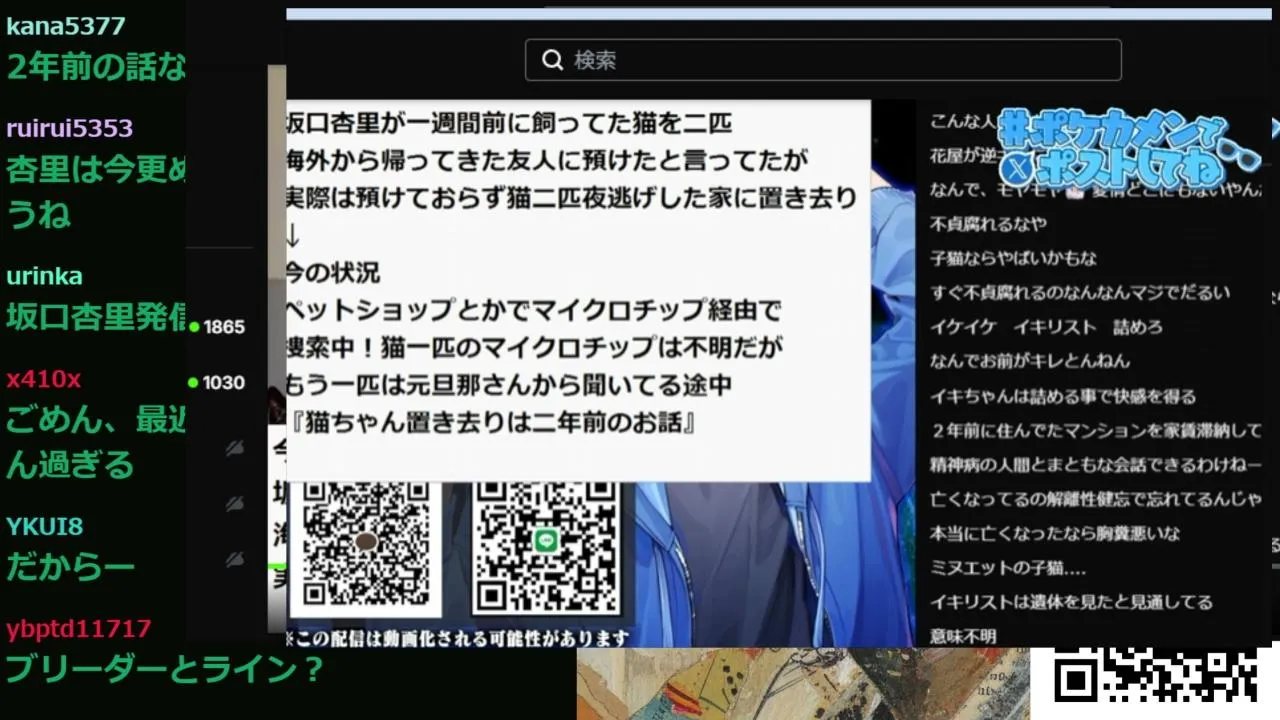The image size is (1280, 720).
Task: Click the message ブリーダーとライン？
Action: tap(164, 668)
